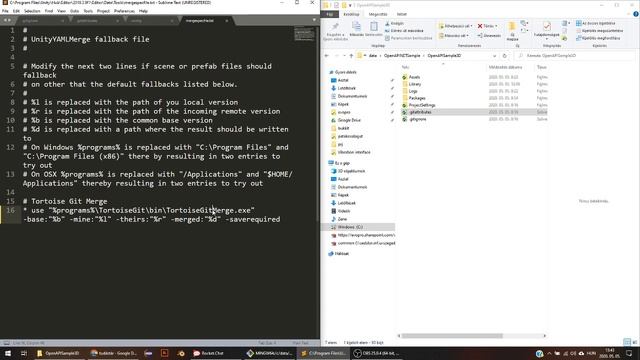Image resolution: width=640 pixels, height=360 pixels.
Task: Click the Beillesztés (paste) ribbon icon
Action: click(374, 28)
